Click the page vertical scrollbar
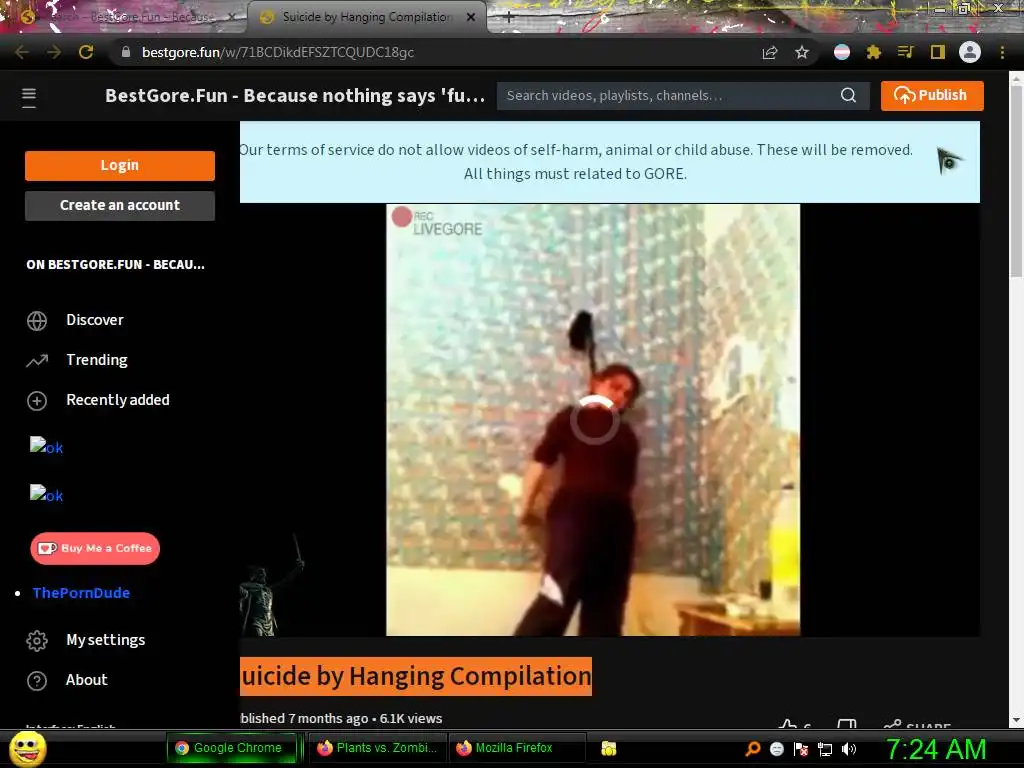The image size is (1024, 768). coord(1016,183)
